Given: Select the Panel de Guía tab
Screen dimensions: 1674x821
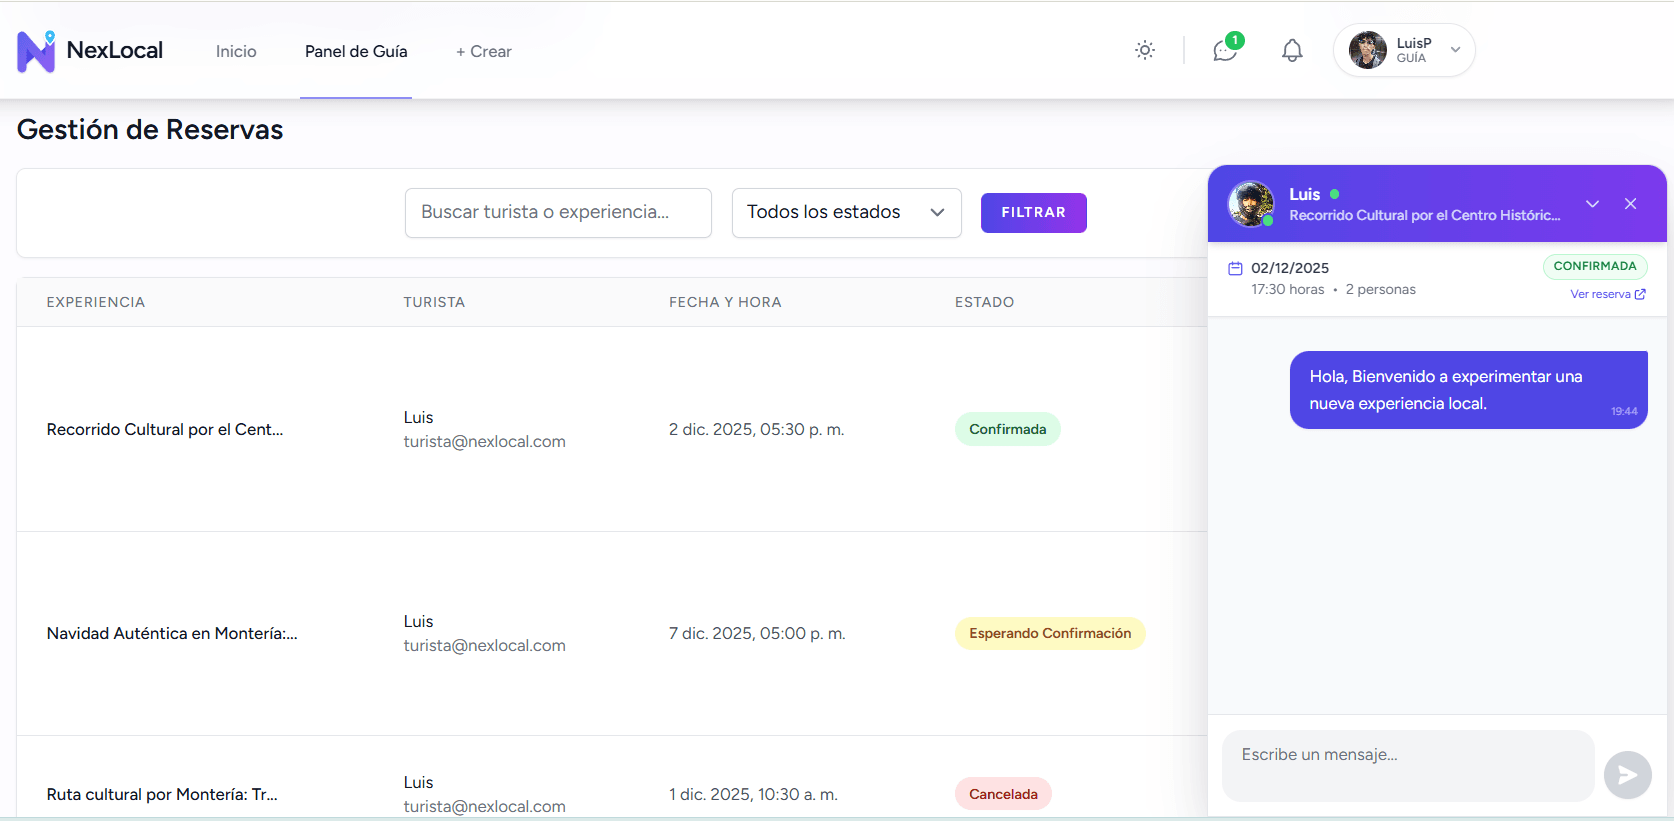Looking at the screenshot, I should click(356, 51).
